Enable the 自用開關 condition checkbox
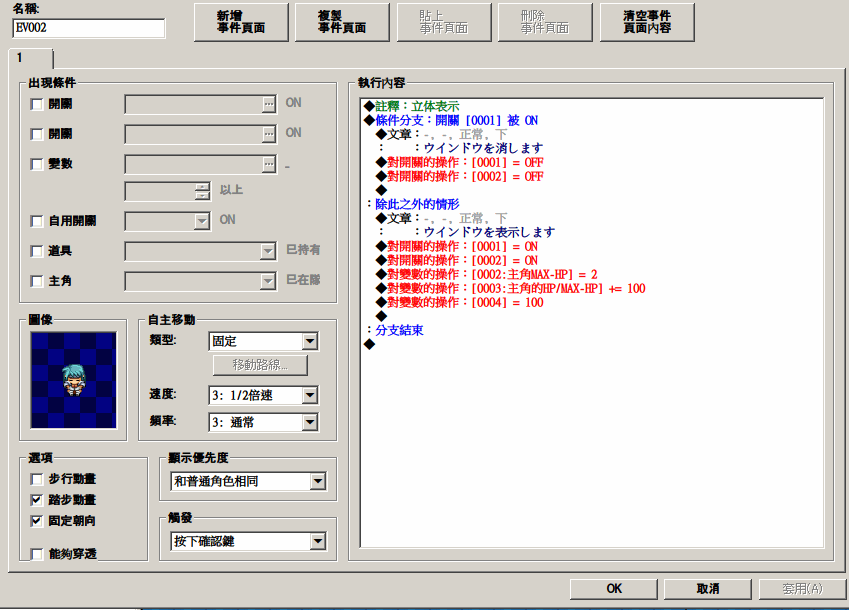849x610 pixels. pos(37,221)
